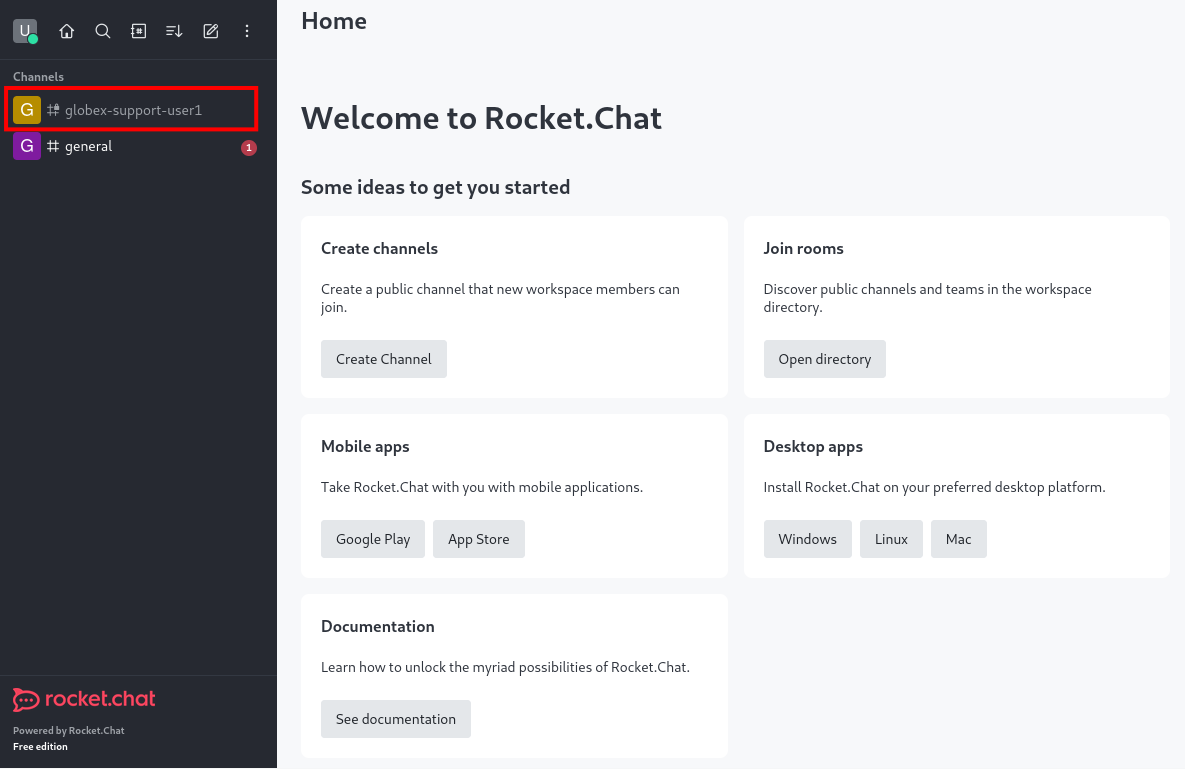Click the Home page title
This screenshot has height=769, width=1185.
tap(334, 21)
